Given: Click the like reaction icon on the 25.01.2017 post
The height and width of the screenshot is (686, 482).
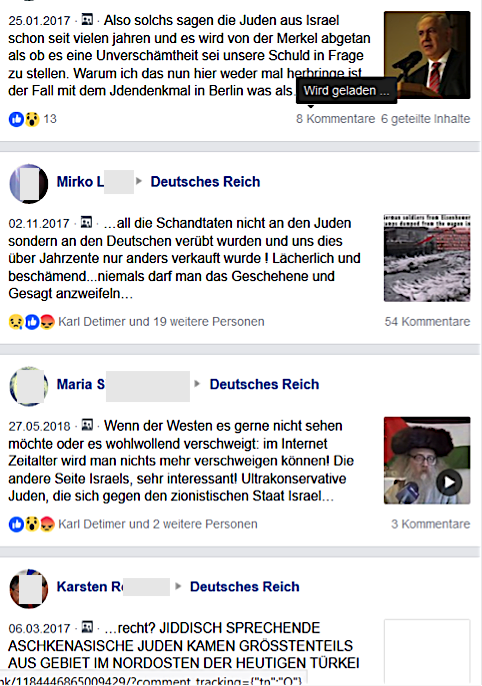Looking at the screenshot, I should coord(16,119).
